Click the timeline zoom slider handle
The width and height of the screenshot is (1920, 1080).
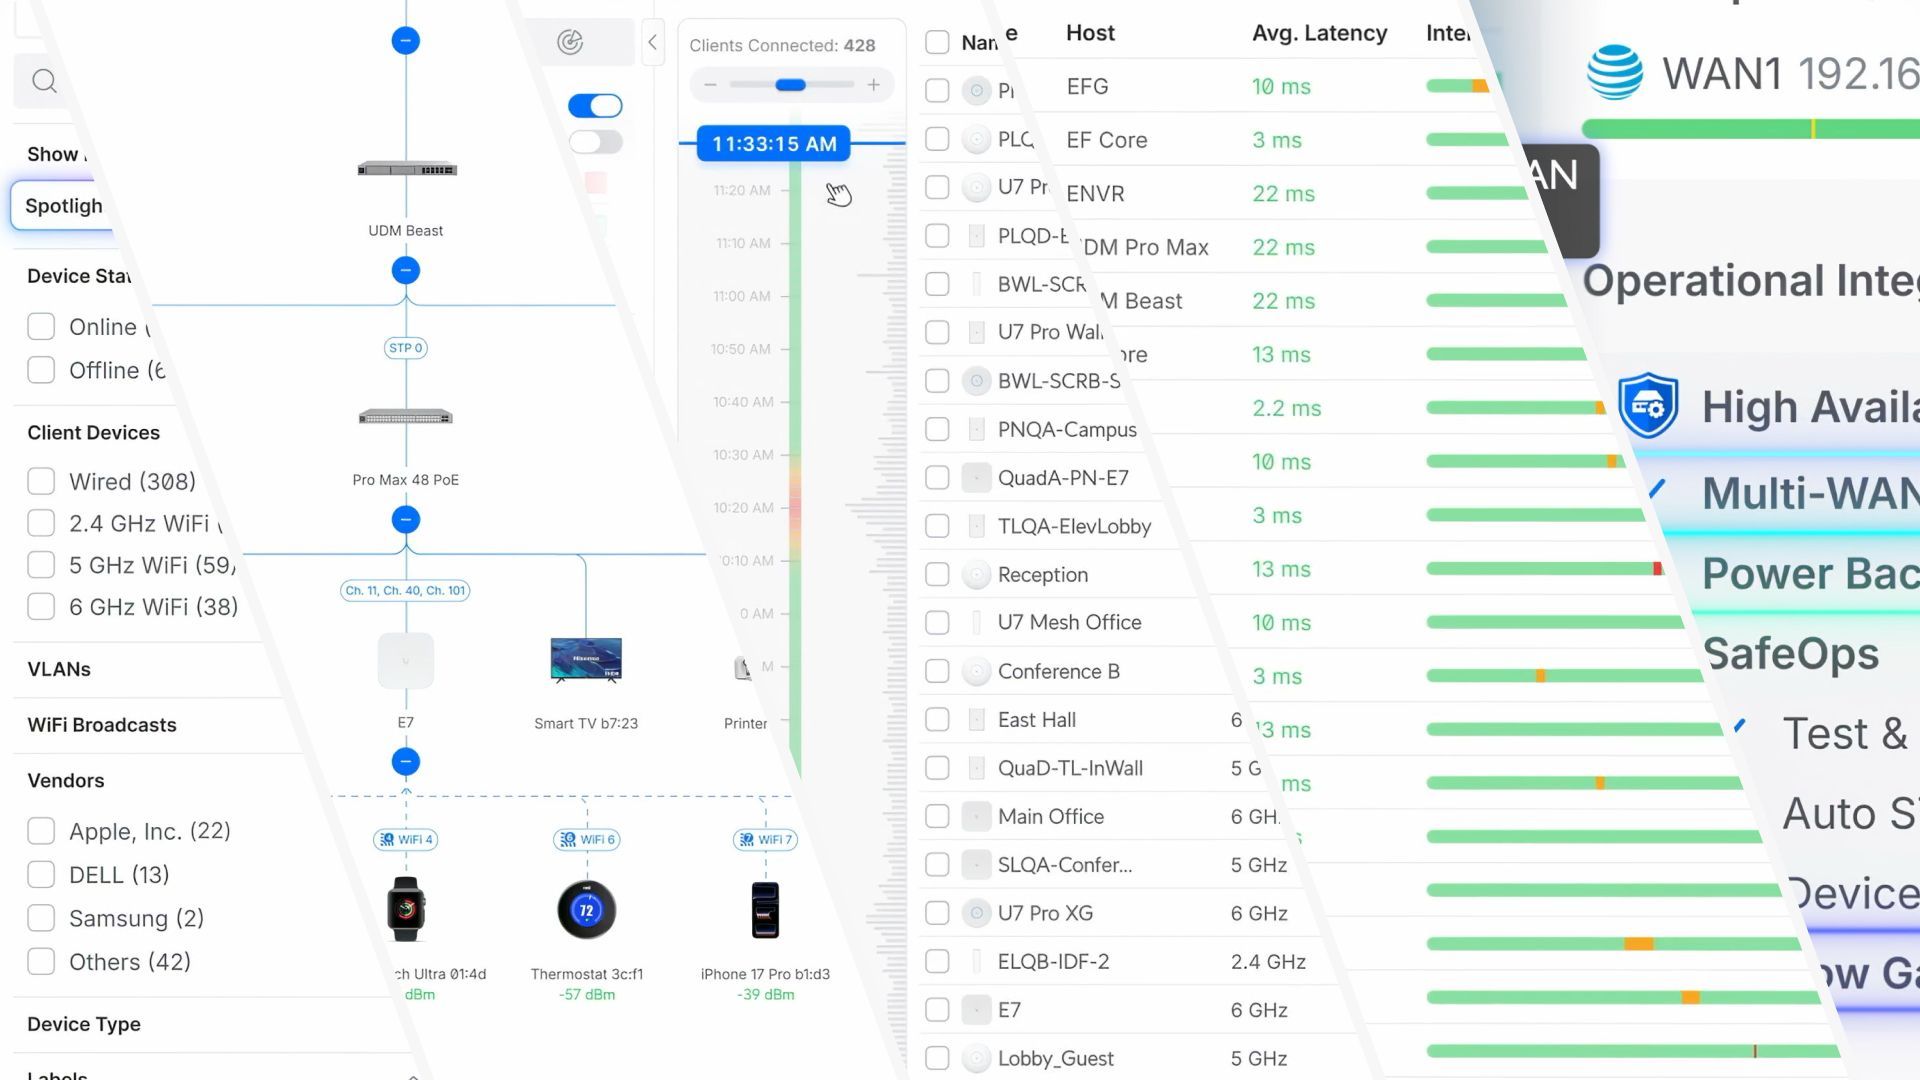point(790,85)
